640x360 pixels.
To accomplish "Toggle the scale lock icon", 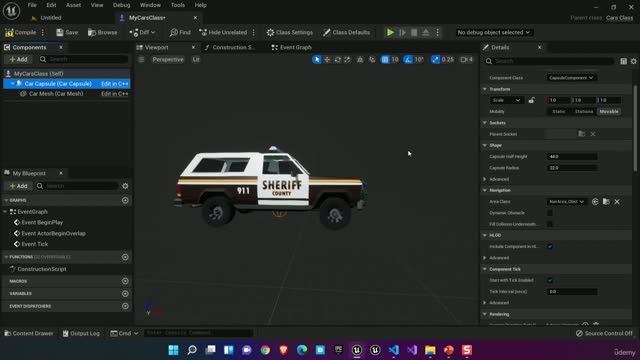I will pyautogui.click(x=531, y=100).
